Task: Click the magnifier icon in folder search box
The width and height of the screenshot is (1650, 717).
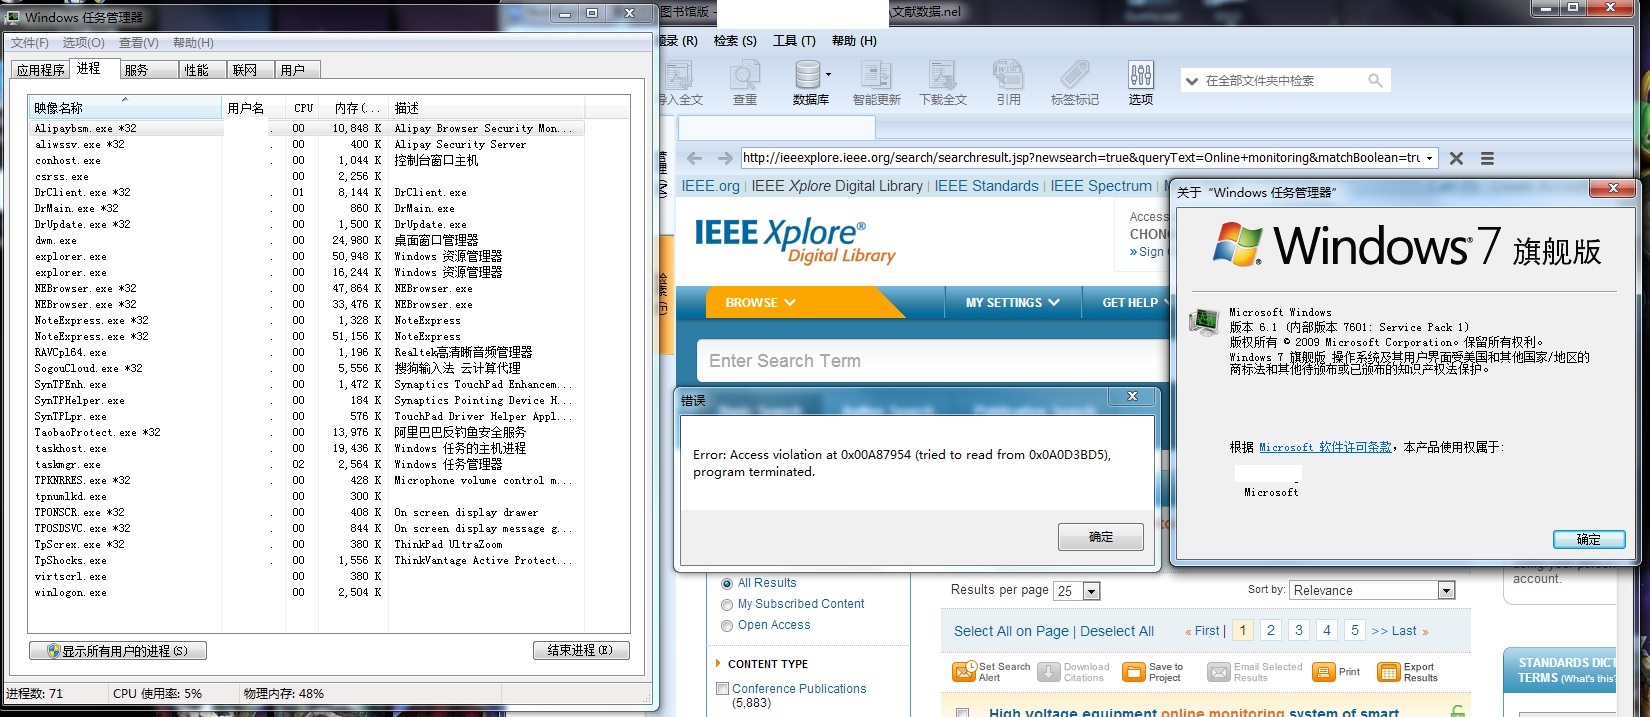Action: (1375, 81)
